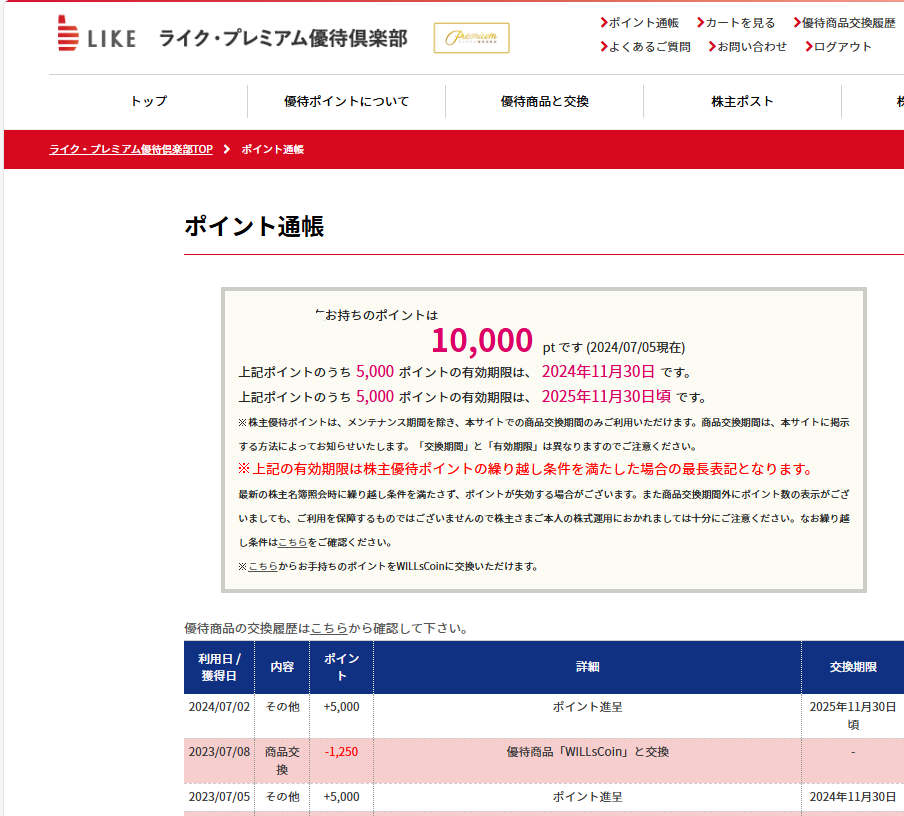Log out via ログアウト link
This screenshot has height=816, width=904.
[x=842, y=46]
